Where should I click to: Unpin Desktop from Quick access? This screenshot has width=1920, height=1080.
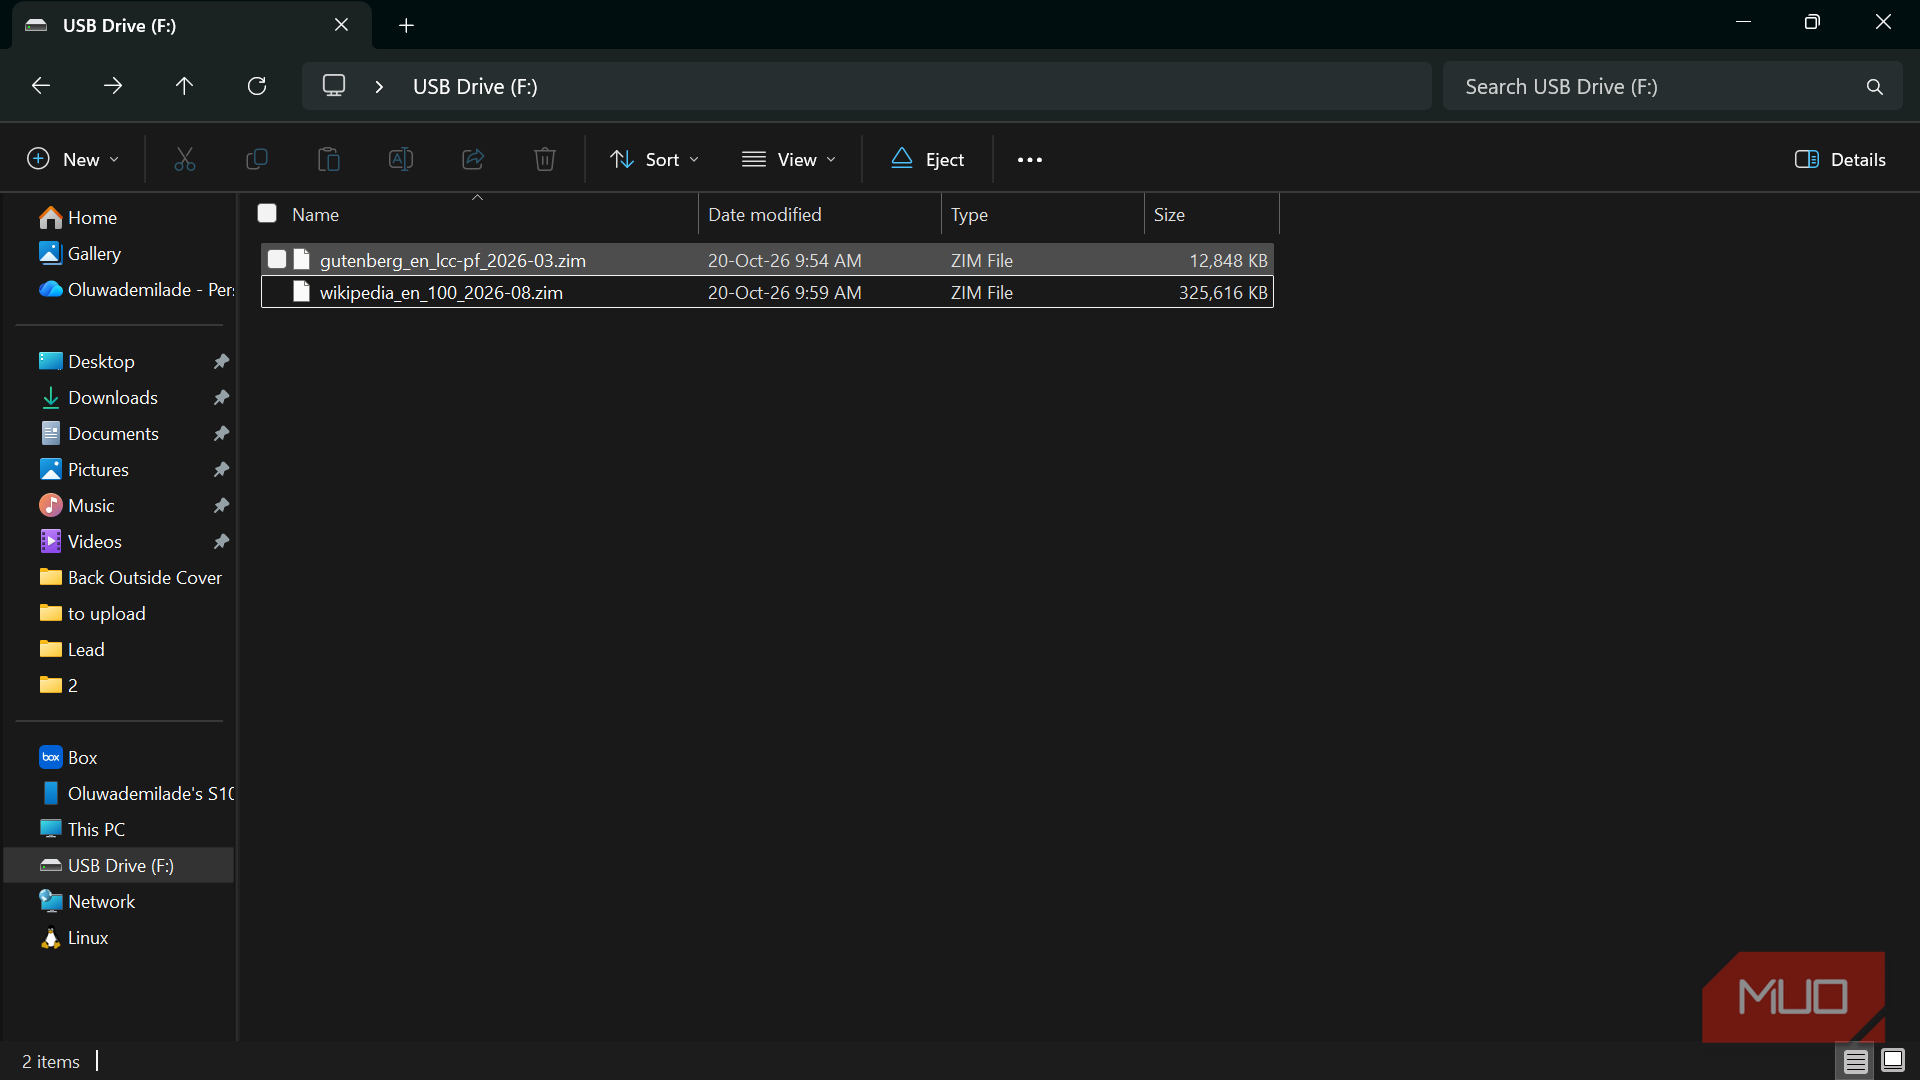coord(222,361)
